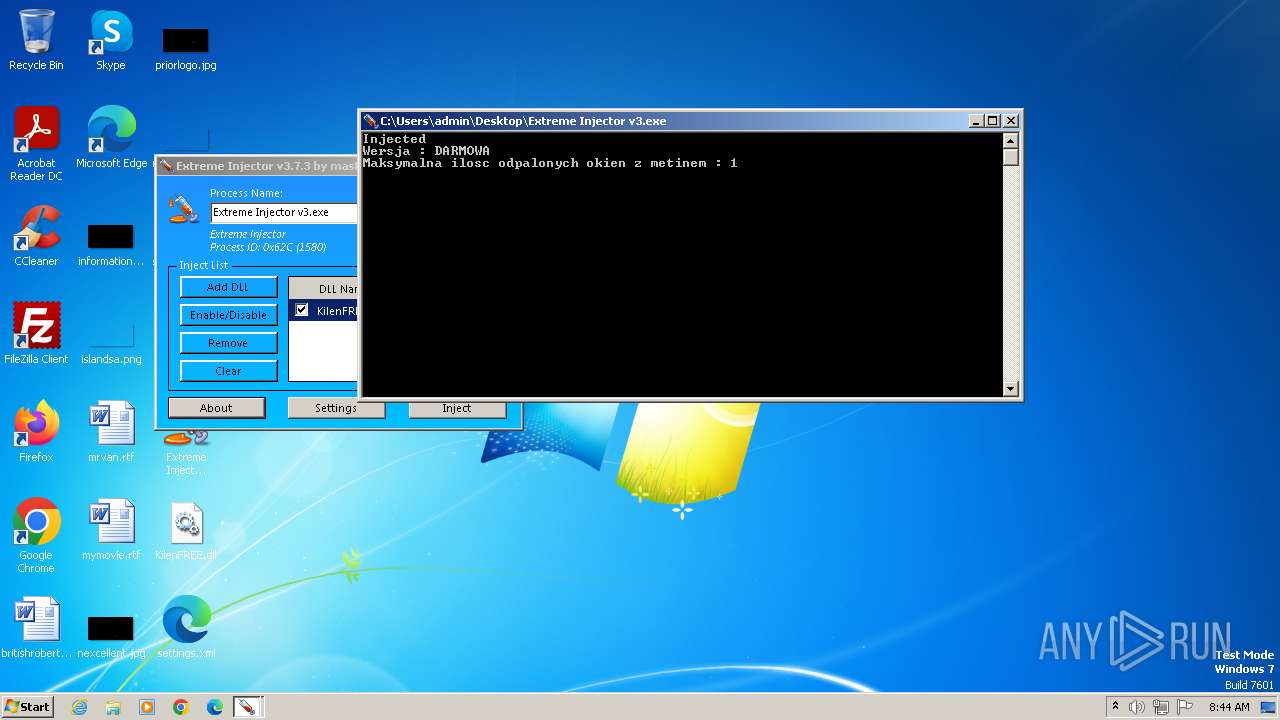The width and height of the screenshot is (1280, 720).
Task: Click Clear button in Inject List
Action: pos(228,371)
